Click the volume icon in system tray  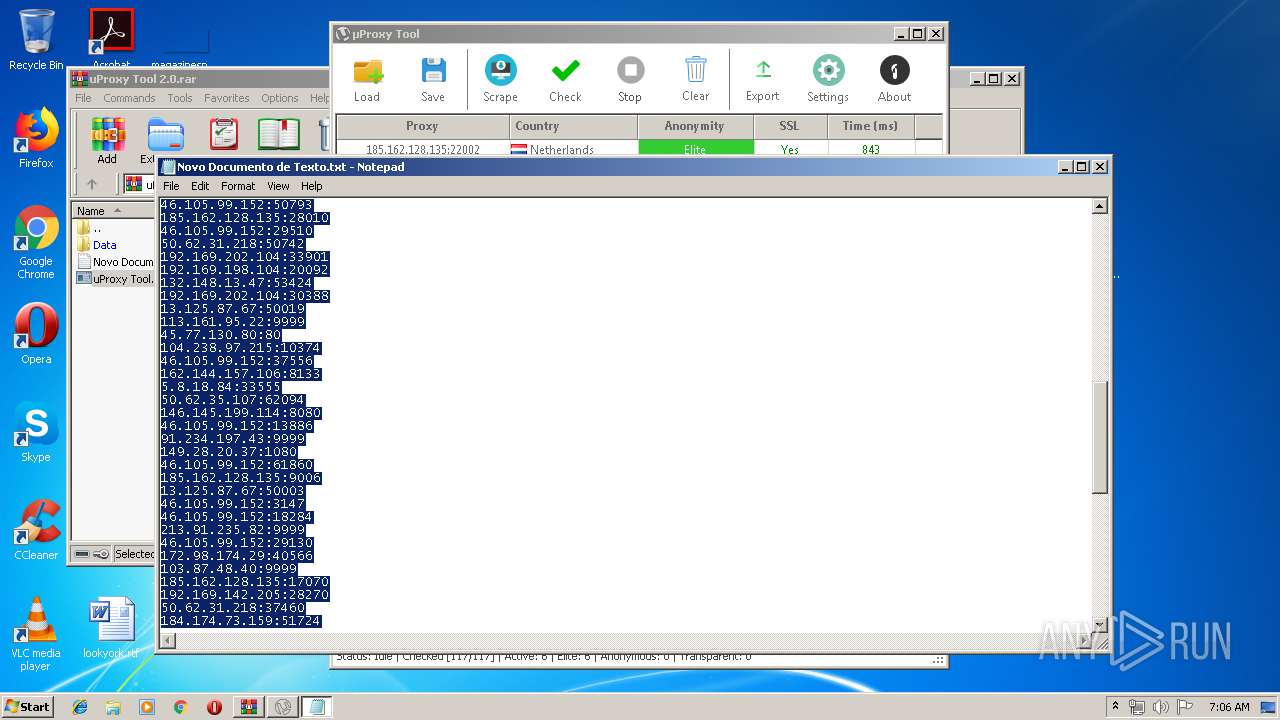point(1160,707)
